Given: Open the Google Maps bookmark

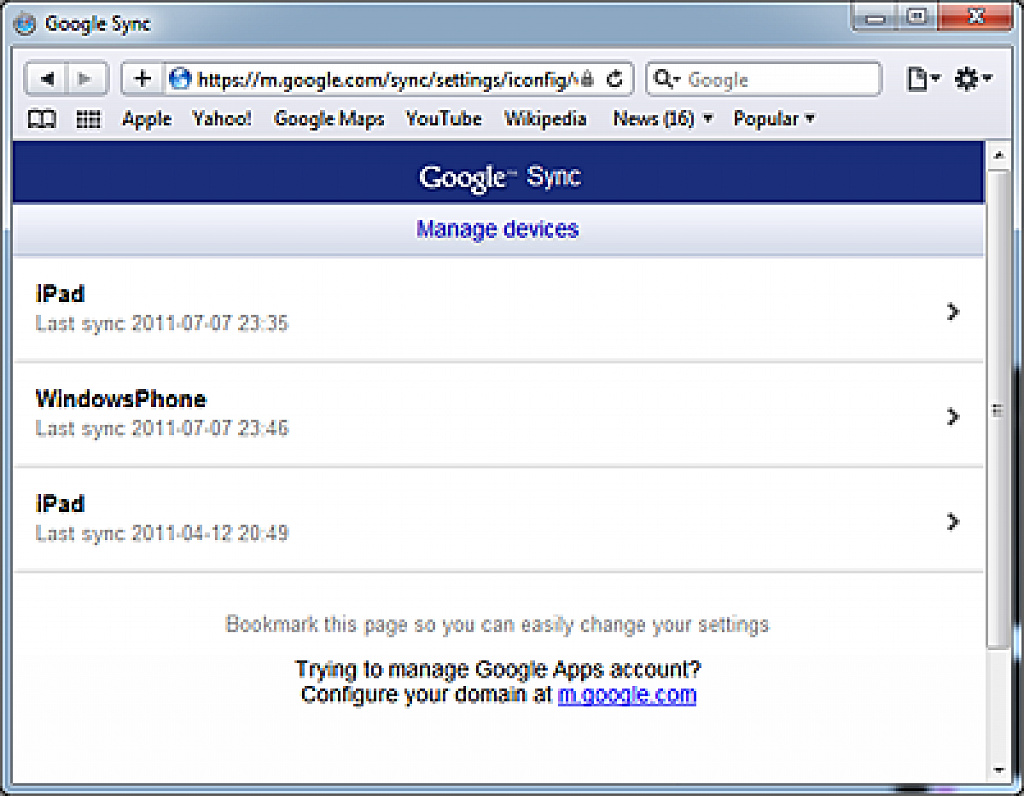Looking at the screenshot, I should coord(329,119).
